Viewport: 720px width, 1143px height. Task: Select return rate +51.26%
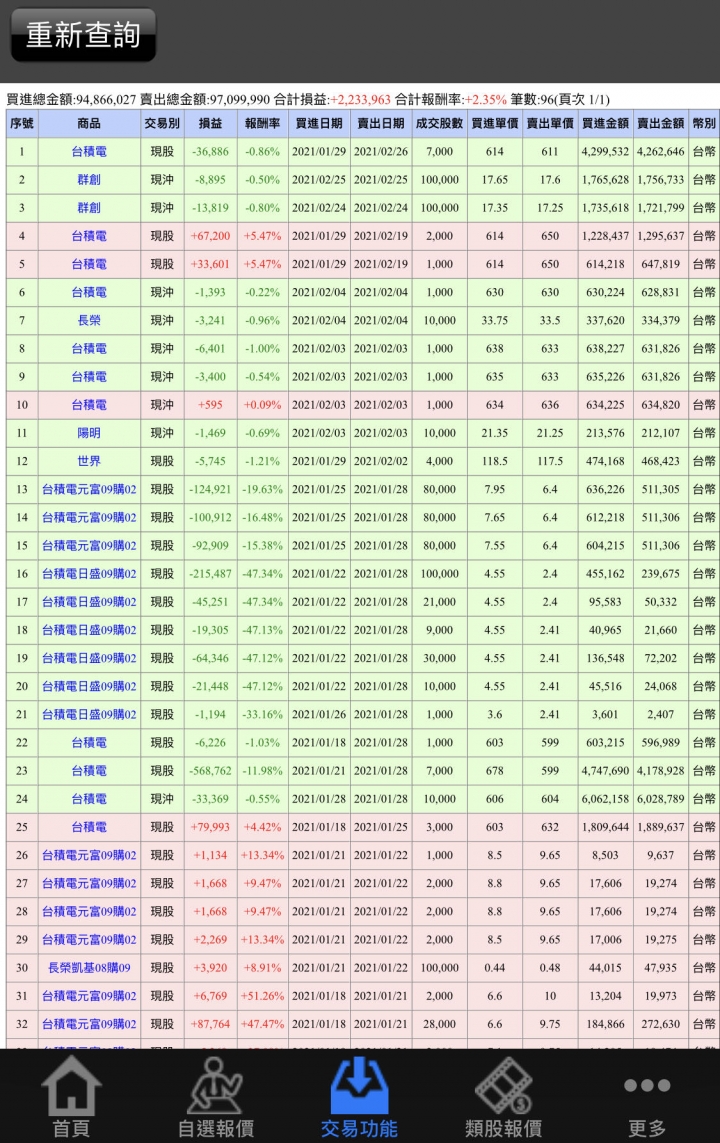tap(262, 996)
